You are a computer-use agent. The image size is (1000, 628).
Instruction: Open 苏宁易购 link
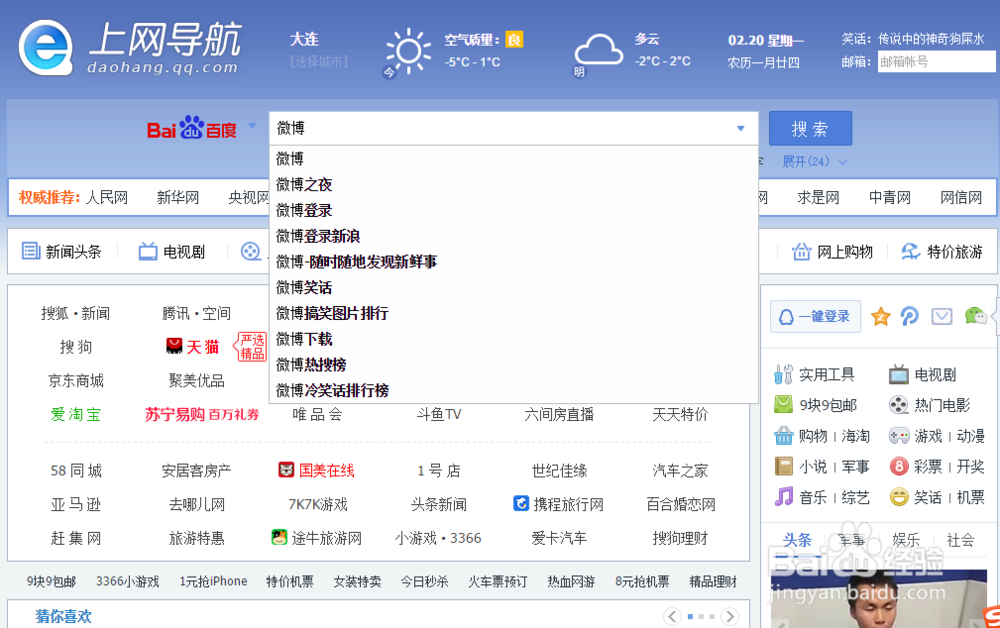coord(202,414)
